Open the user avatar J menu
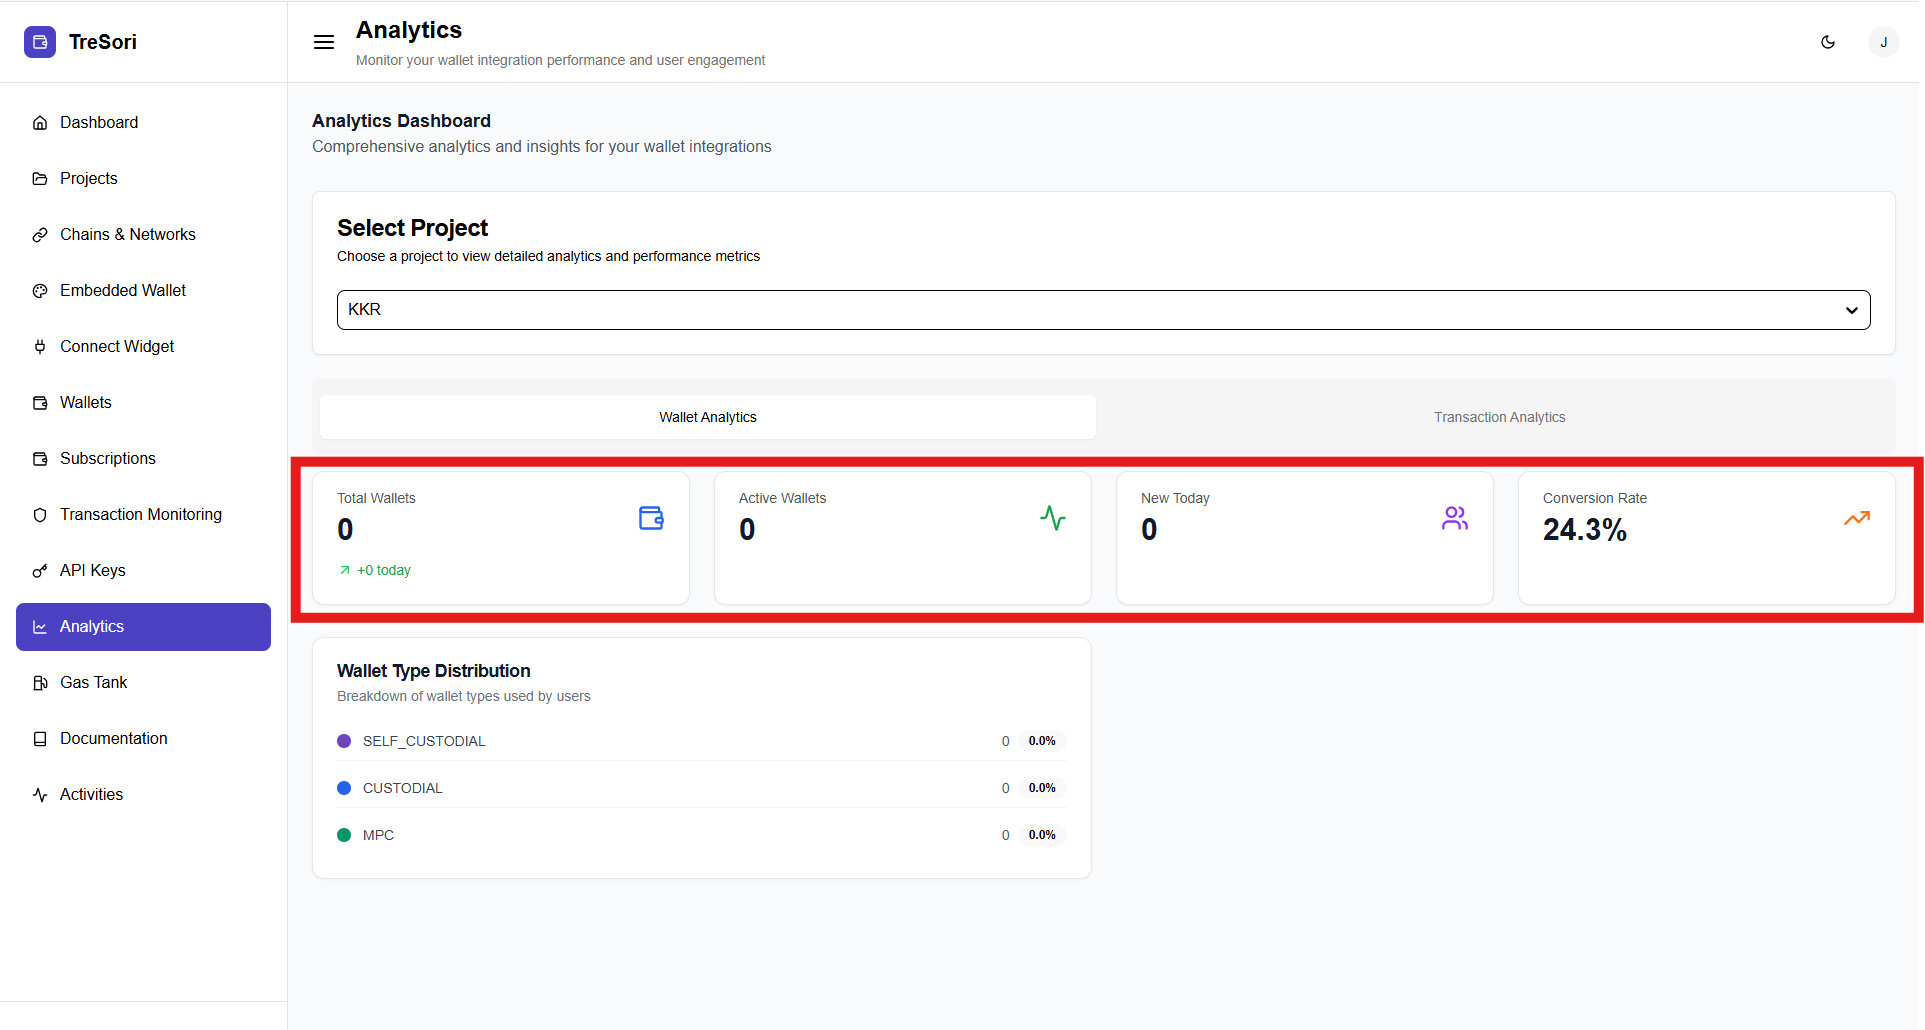 [1883, 42]
